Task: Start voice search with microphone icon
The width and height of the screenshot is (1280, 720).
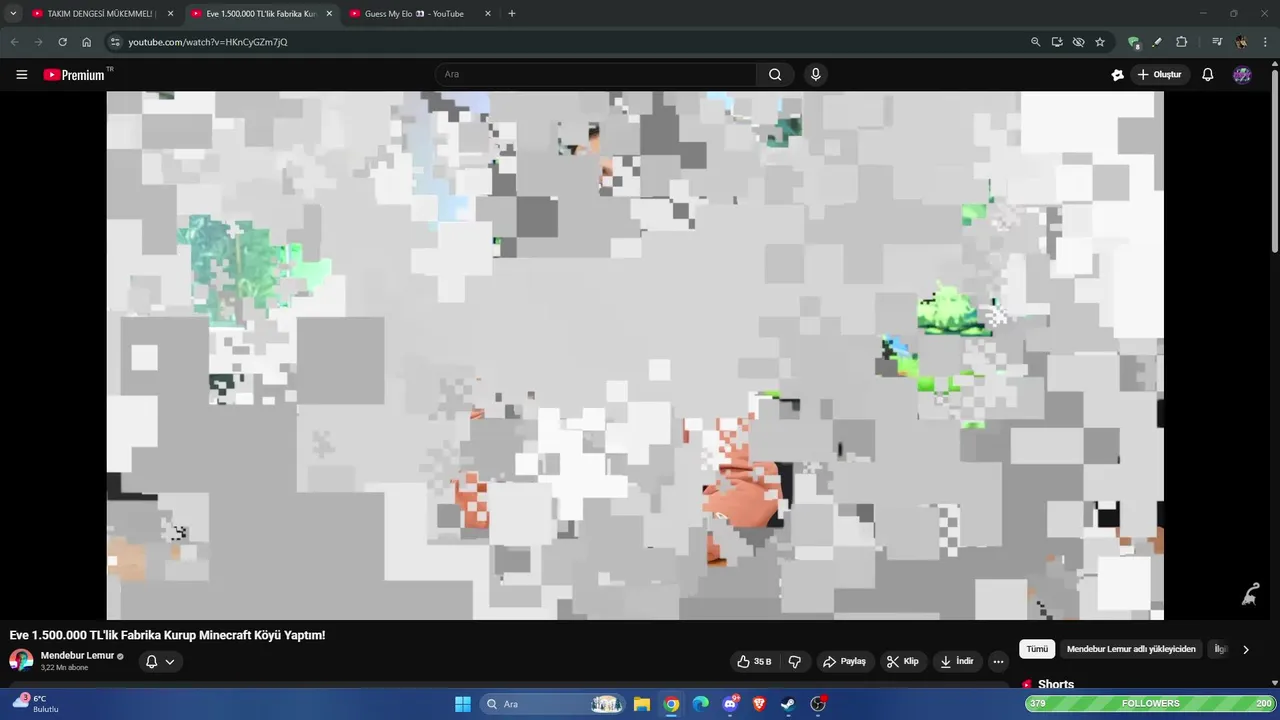Action: click(x=816, y=74)
